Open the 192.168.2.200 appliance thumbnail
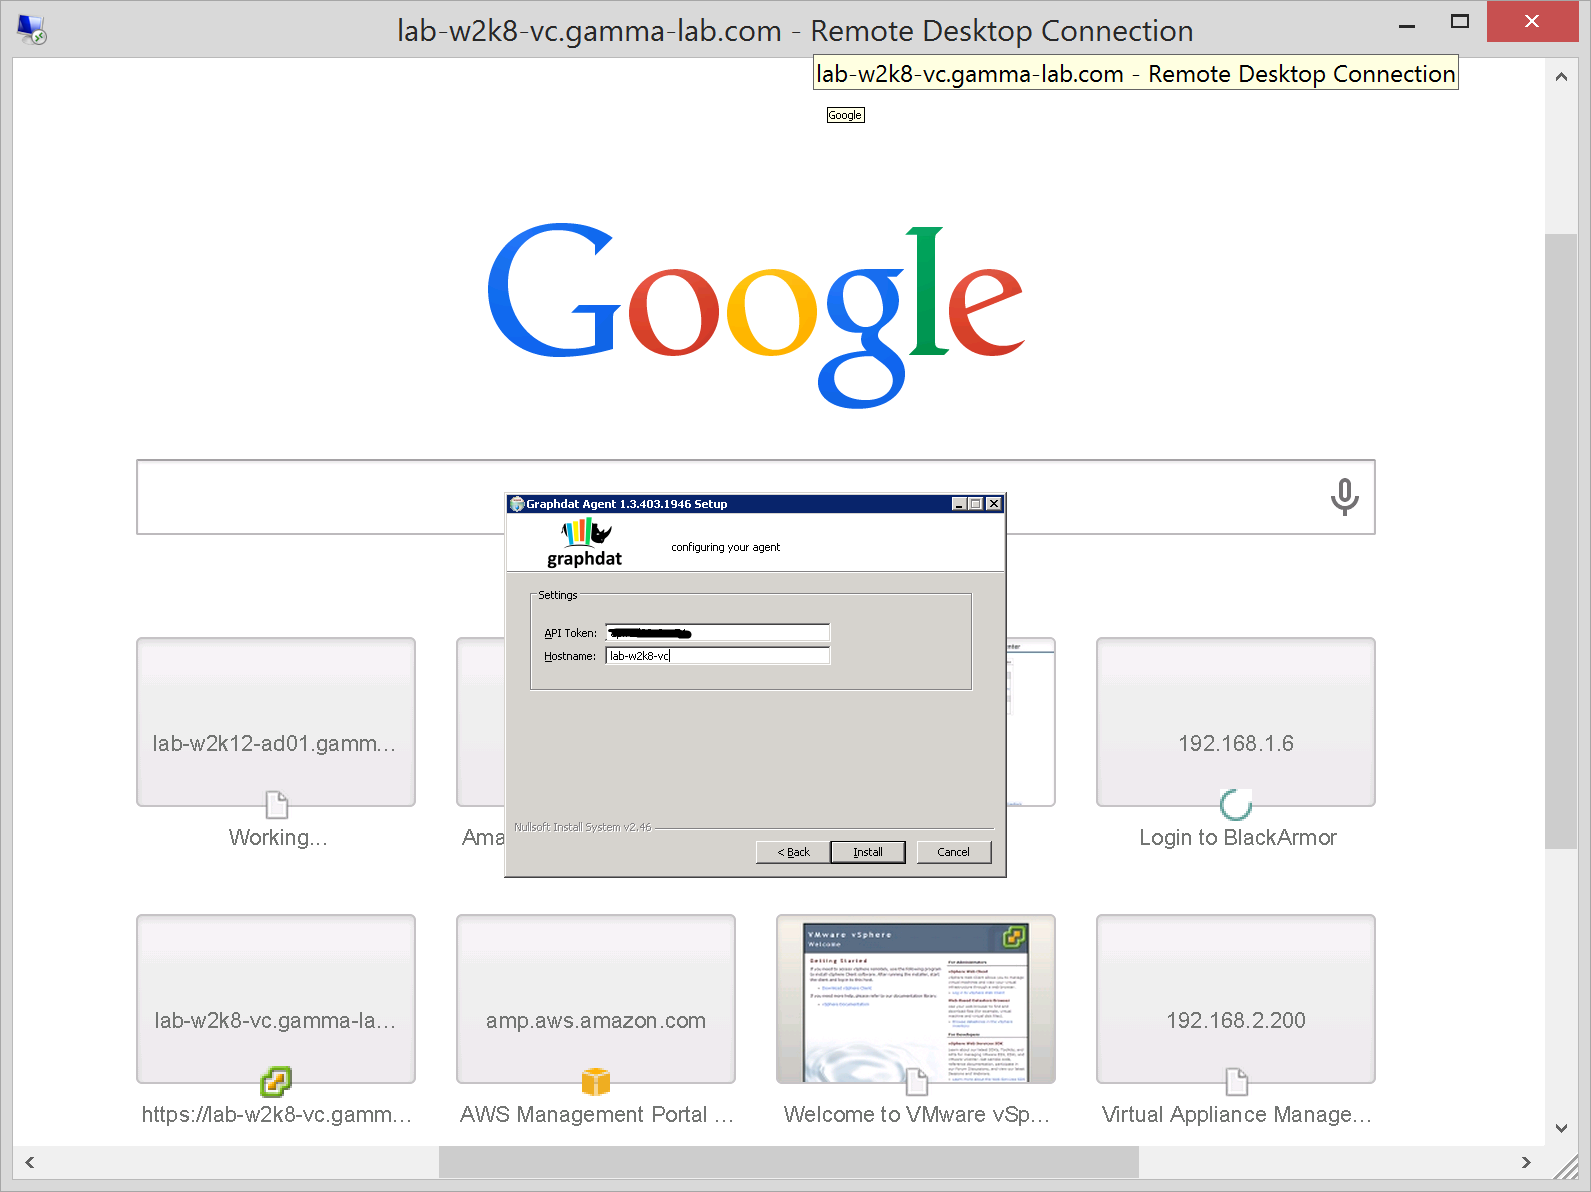This screenshot has width=1591, height=1192. (x=1235, y=998)
